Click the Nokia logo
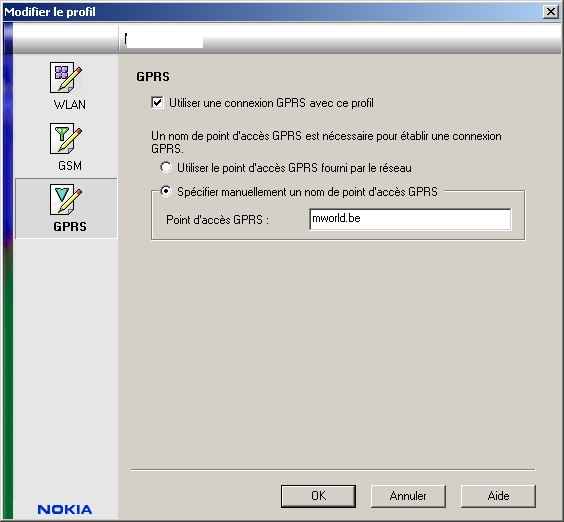This screenshot has height=522, width=564. [65, 509]
